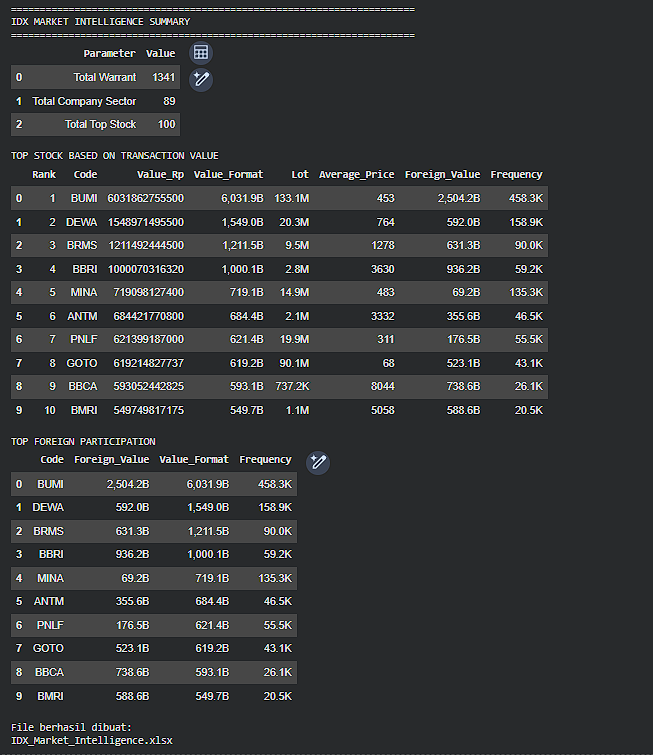Click the Rank column header
Viewport: 653px width, 755px height.
(x=44, y=174)
